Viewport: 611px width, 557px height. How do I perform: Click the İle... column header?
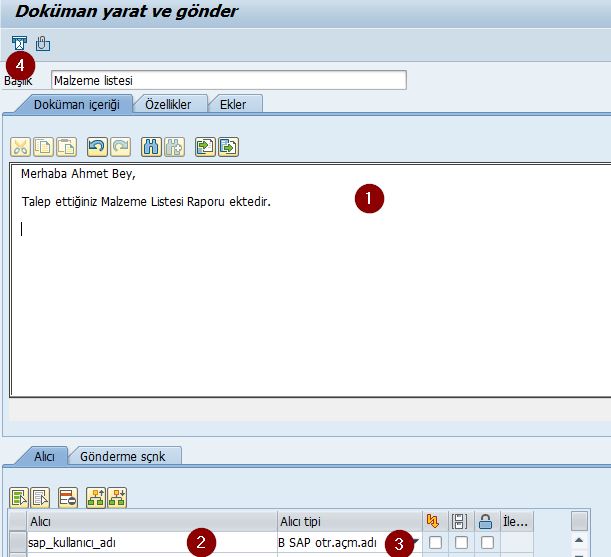(516, 522)
